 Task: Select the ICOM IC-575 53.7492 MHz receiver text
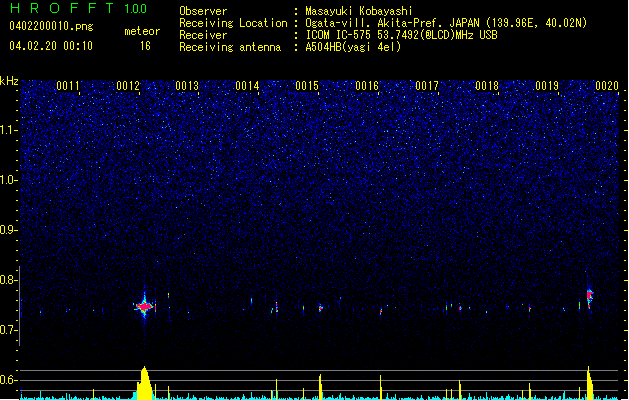402,35
